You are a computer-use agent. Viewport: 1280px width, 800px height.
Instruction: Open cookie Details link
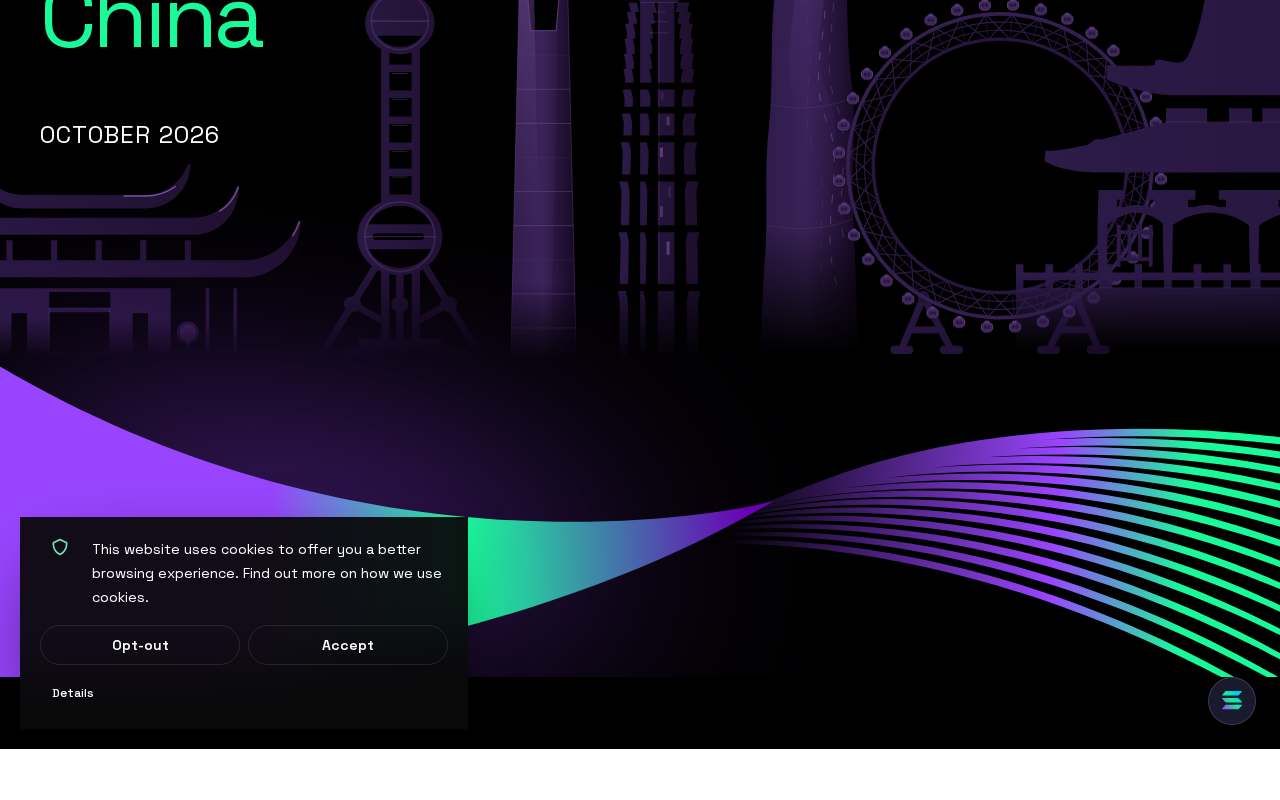coord(73,693)
